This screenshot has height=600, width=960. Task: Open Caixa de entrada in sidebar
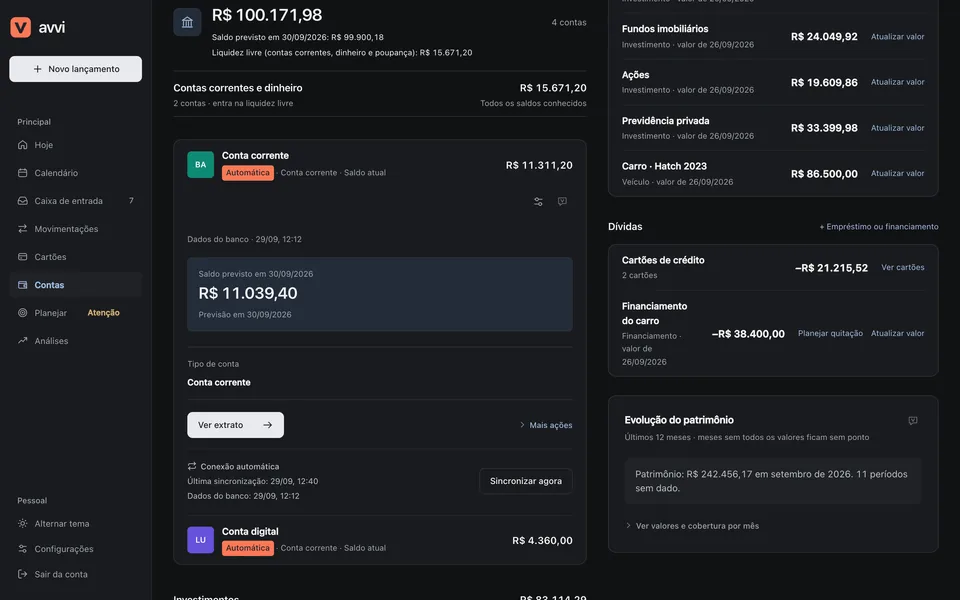pyautogui.click(x=75, y=201)
